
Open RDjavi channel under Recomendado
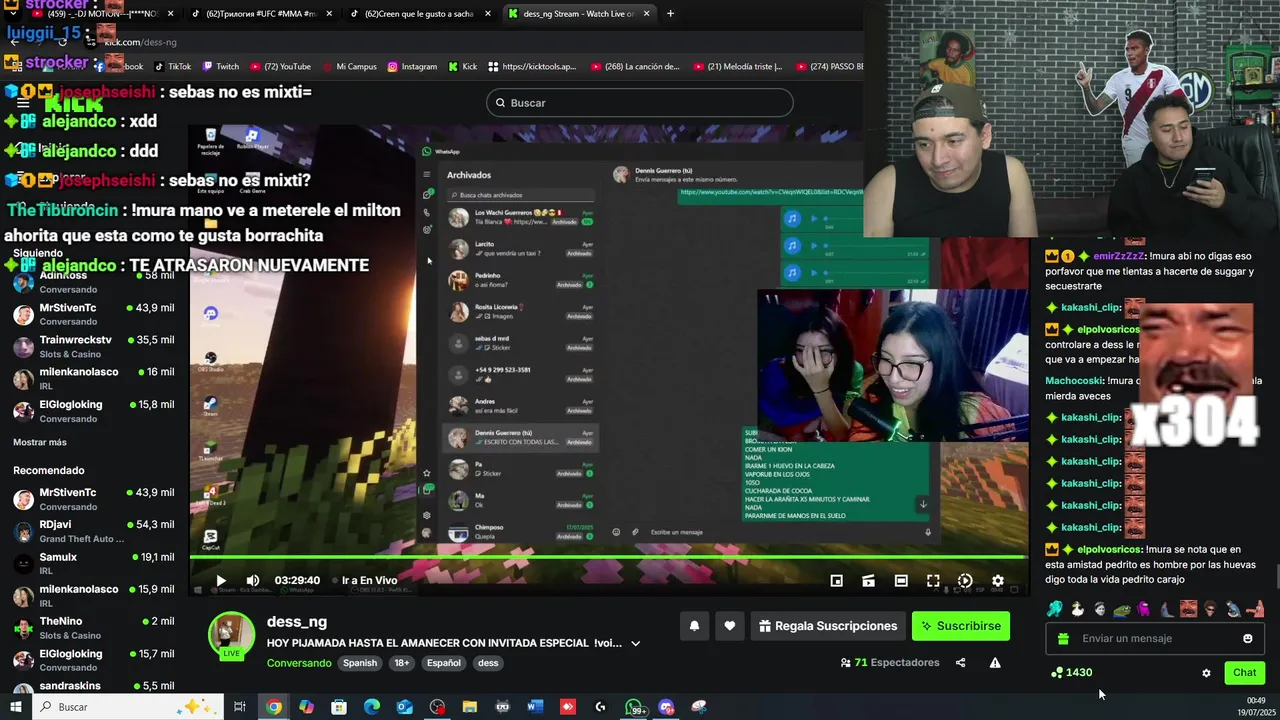point(94,531)
